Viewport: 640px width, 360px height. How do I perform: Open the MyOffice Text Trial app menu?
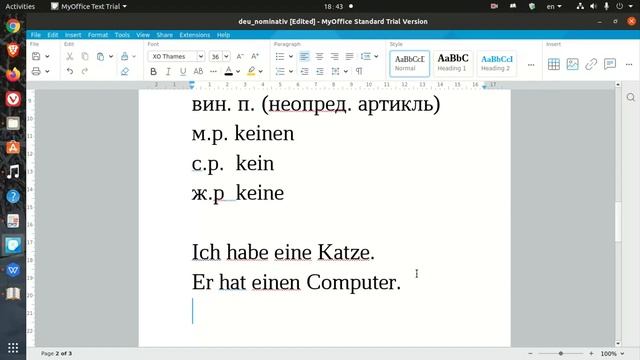[89, 7]
